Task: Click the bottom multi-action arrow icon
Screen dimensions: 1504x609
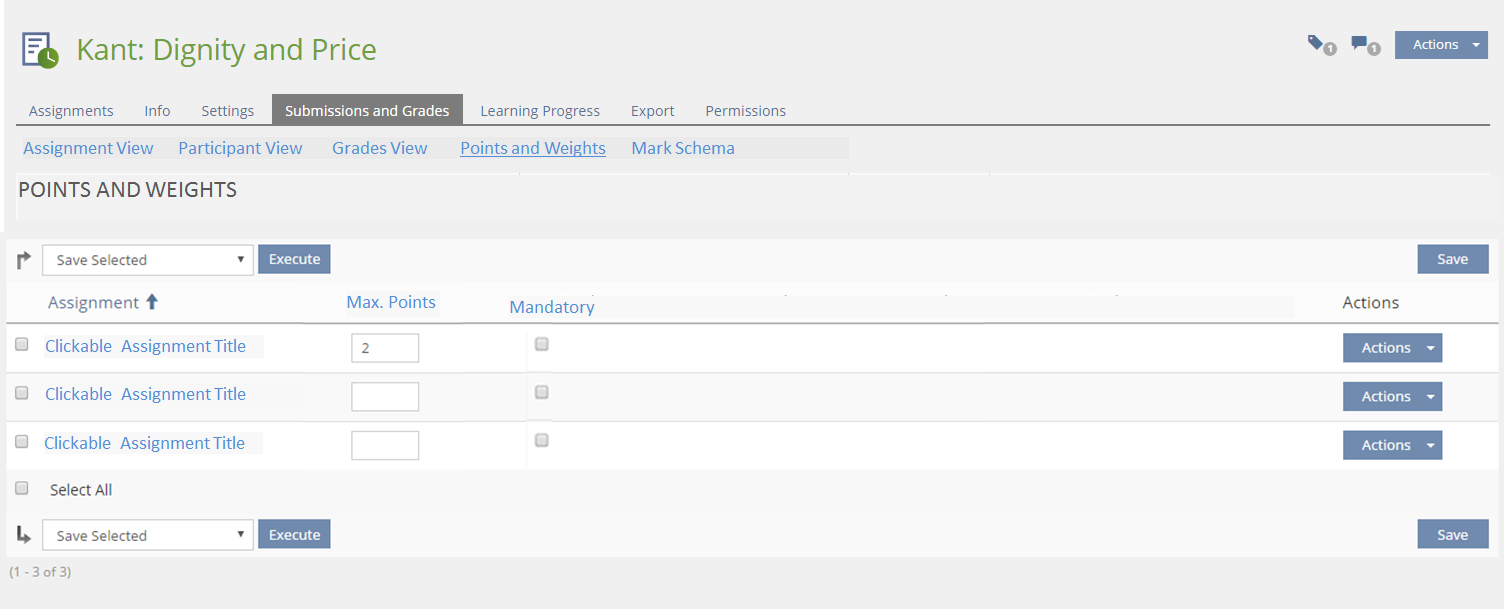Action: click(24, 535)
